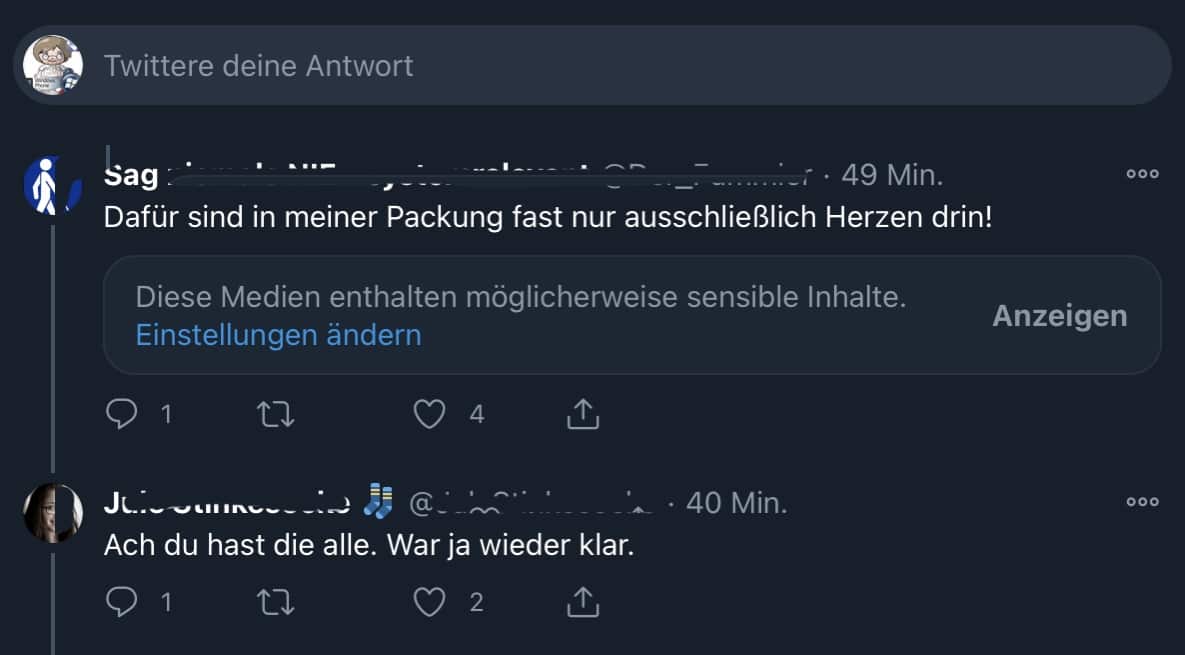Type in "Twittere deine Antwort" field
Screen dimensions: 1185x655
tap(600, 66)
